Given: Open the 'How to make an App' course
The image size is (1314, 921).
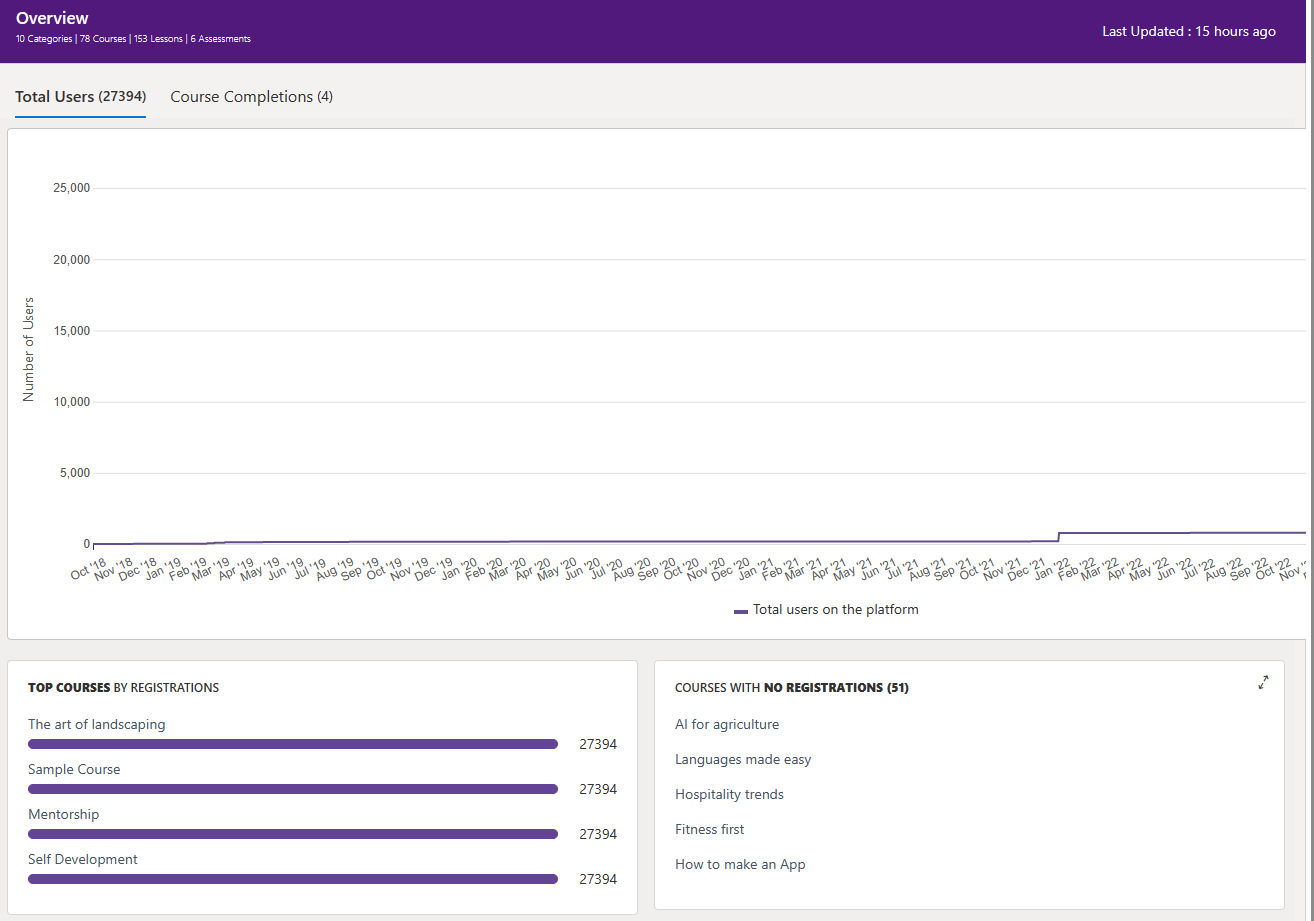Looking at the screenshot, I should [740, 864].
